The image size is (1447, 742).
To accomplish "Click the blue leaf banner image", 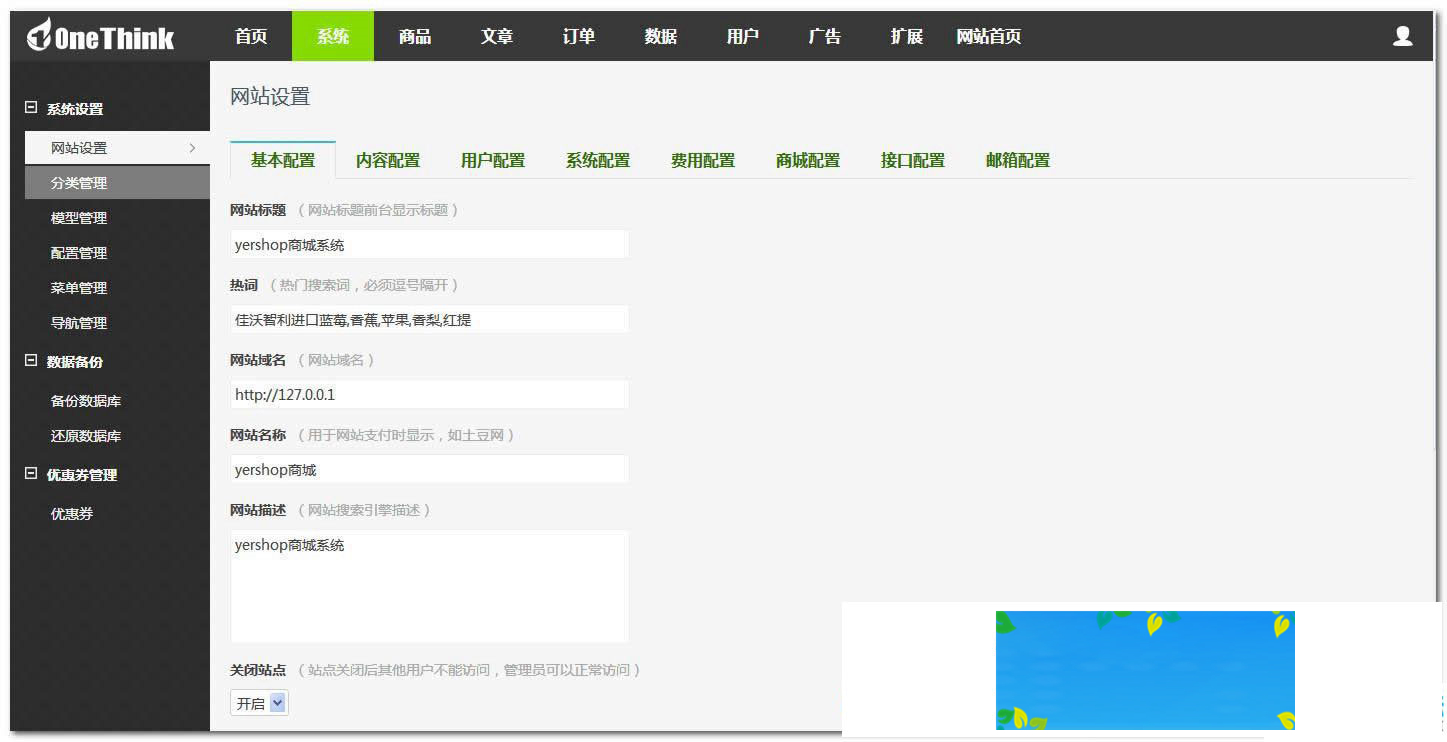I will [1144, 670].
